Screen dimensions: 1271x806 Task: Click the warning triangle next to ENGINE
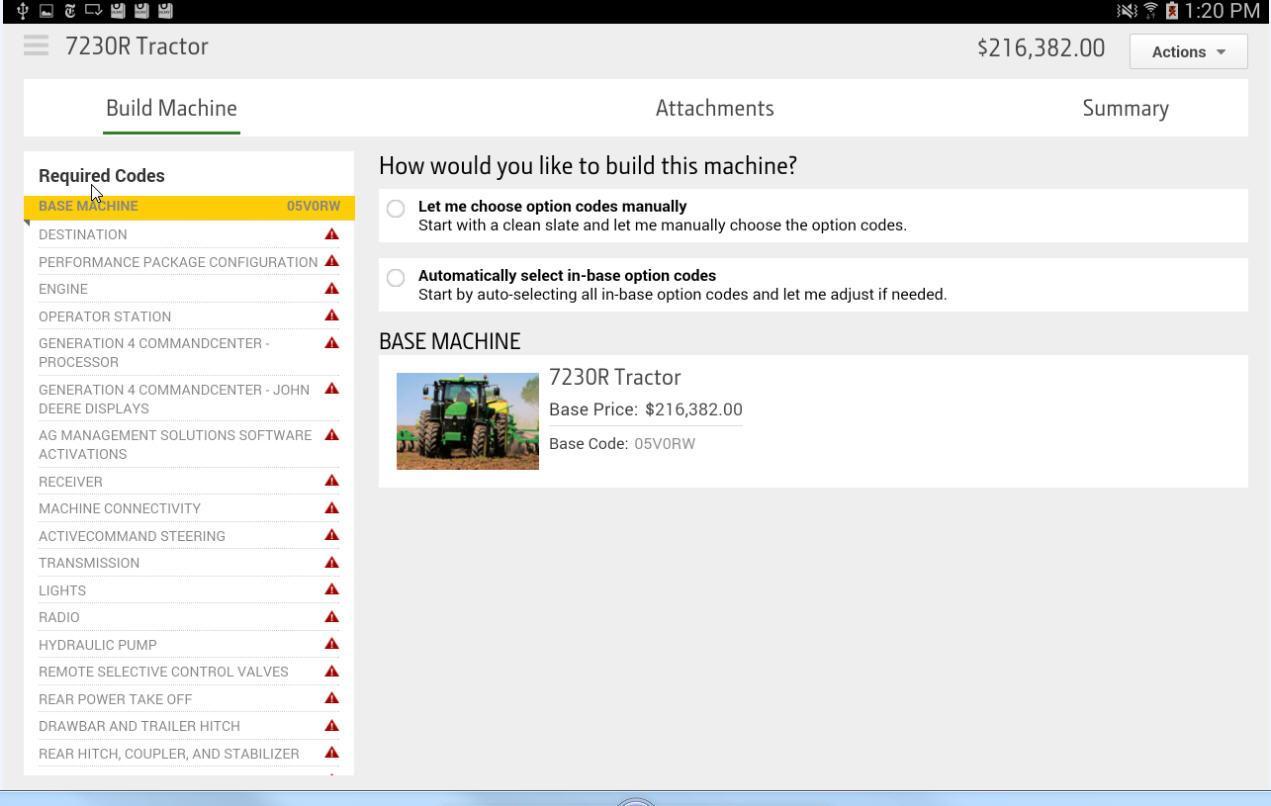(x=332, y=289)
